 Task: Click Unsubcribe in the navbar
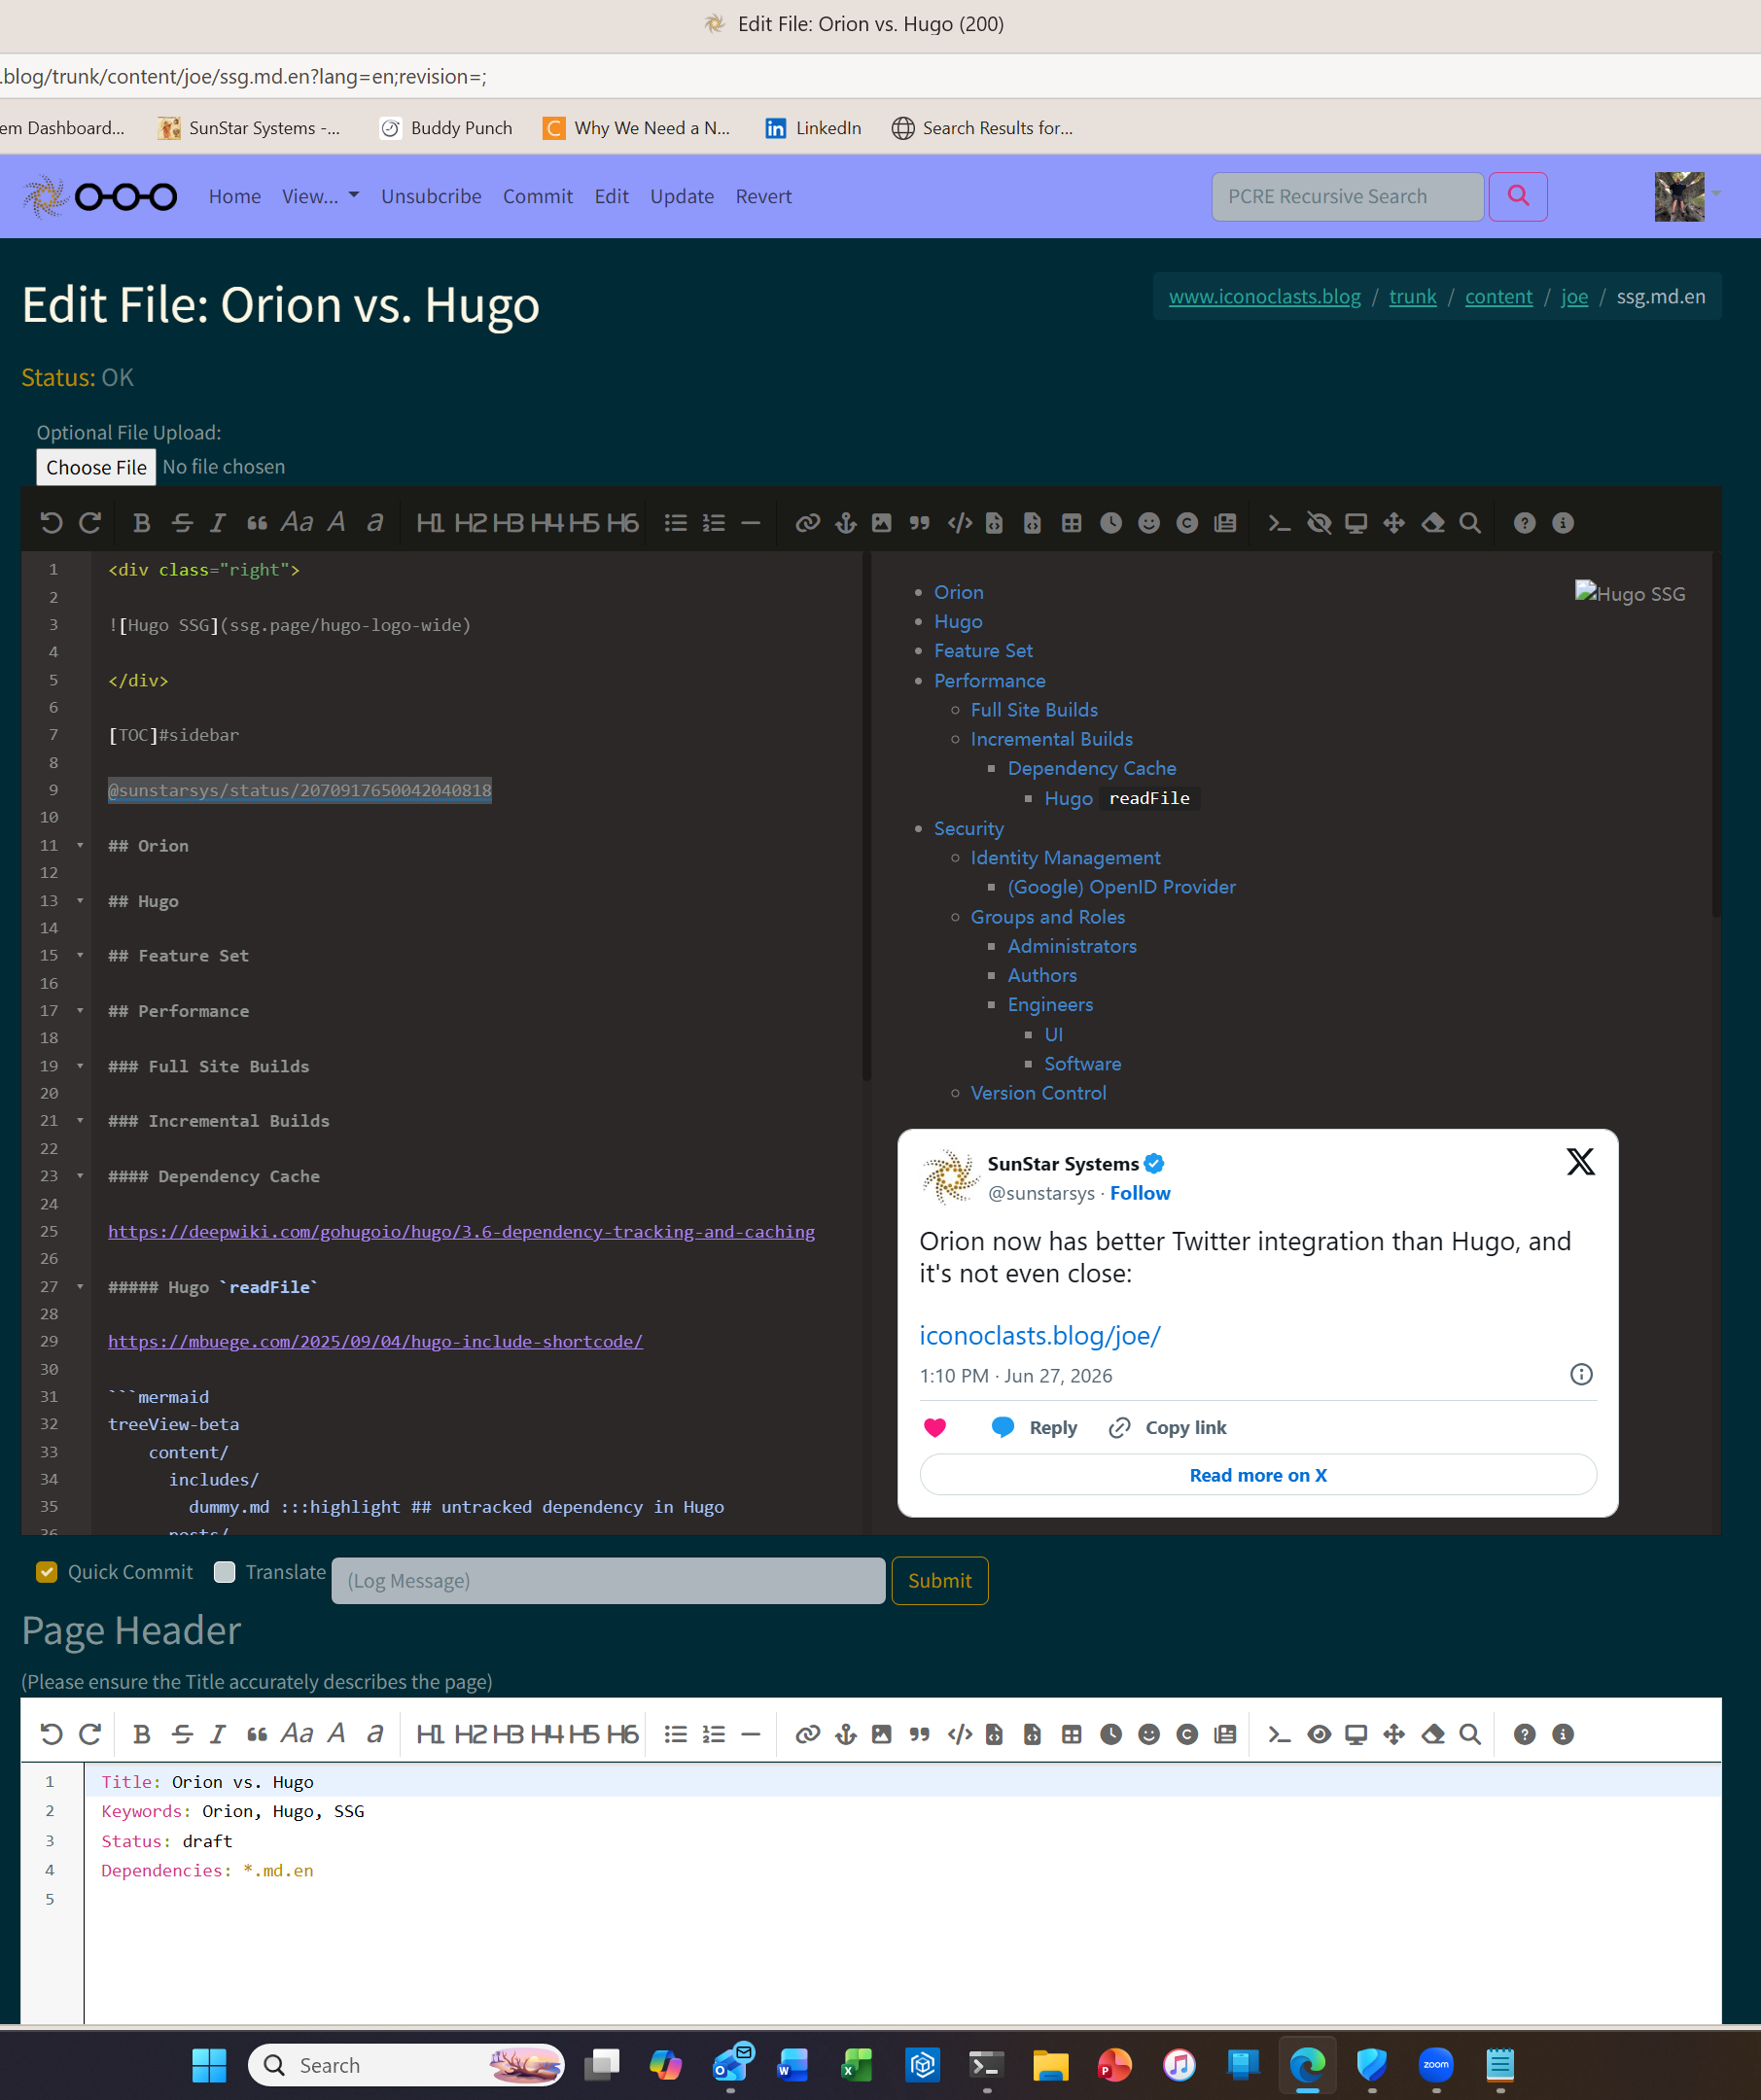[x=431, y=196]
